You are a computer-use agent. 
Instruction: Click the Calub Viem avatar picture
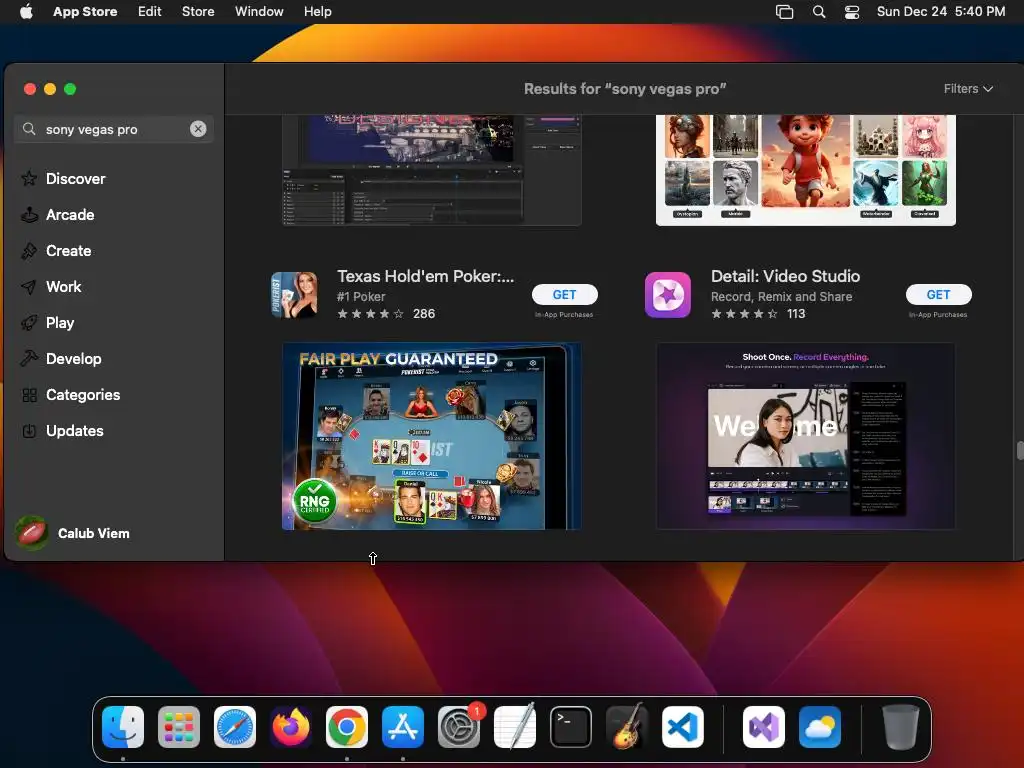[31, 533]
